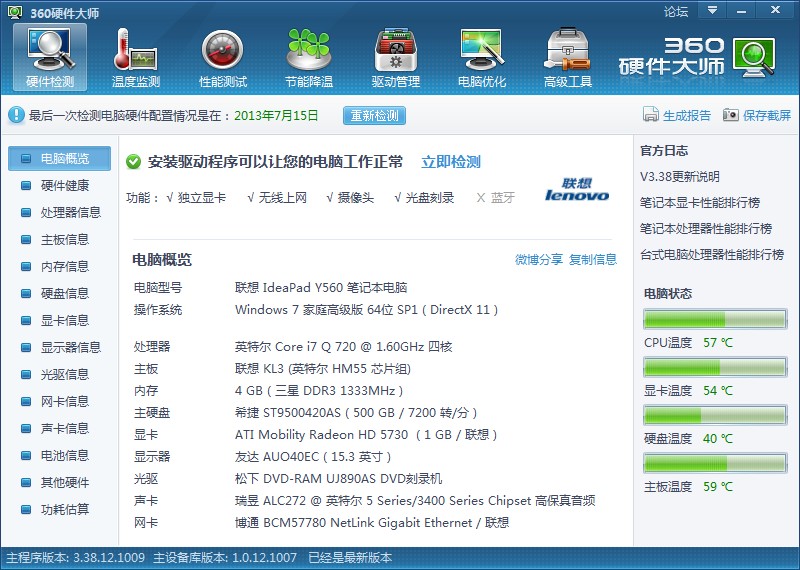Image resolution: width=800 pixels, height=570 pixels.
Task: Open the 电脑优化 computer optimization icon
Action: click(x=481, y=52)
